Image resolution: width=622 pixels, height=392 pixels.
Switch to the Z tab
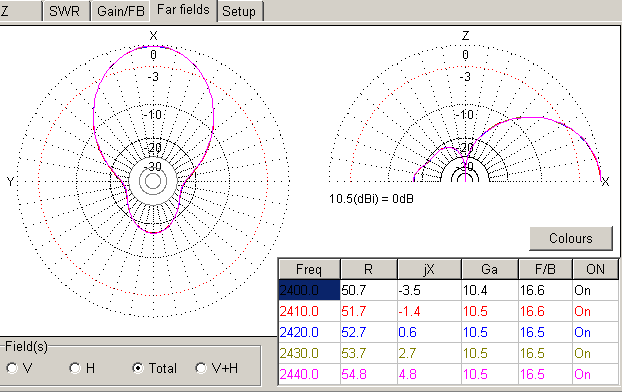(x=20, y=11)
